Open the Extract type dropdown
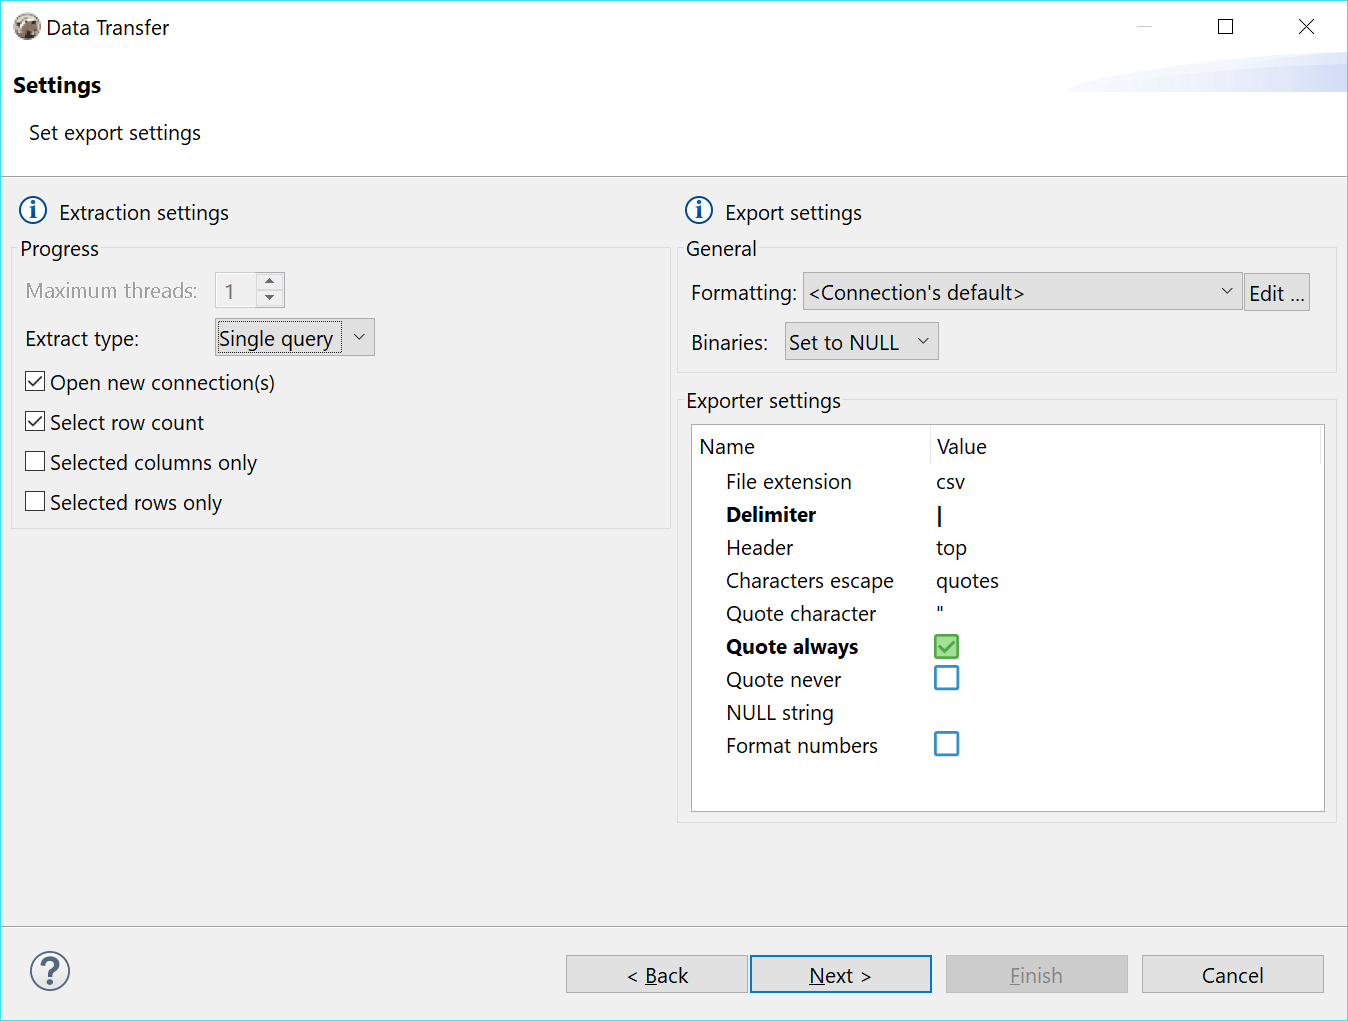The image size is (1348, 1021). click(x=295, y=338)
